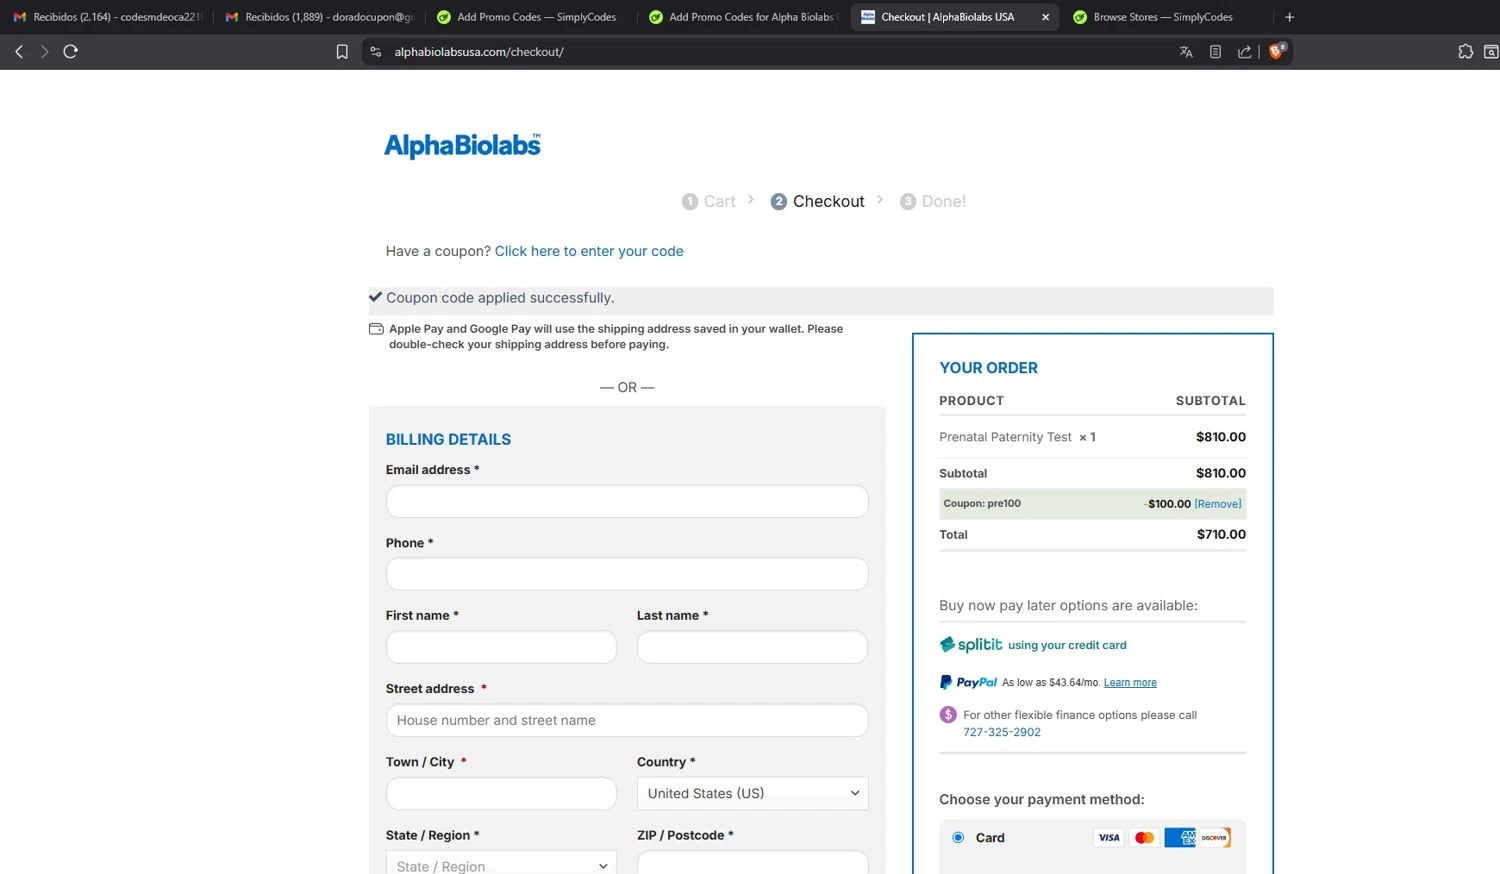Focus the Last name field
Viewport: 1500px width, 874px height.
pos(752,647)
